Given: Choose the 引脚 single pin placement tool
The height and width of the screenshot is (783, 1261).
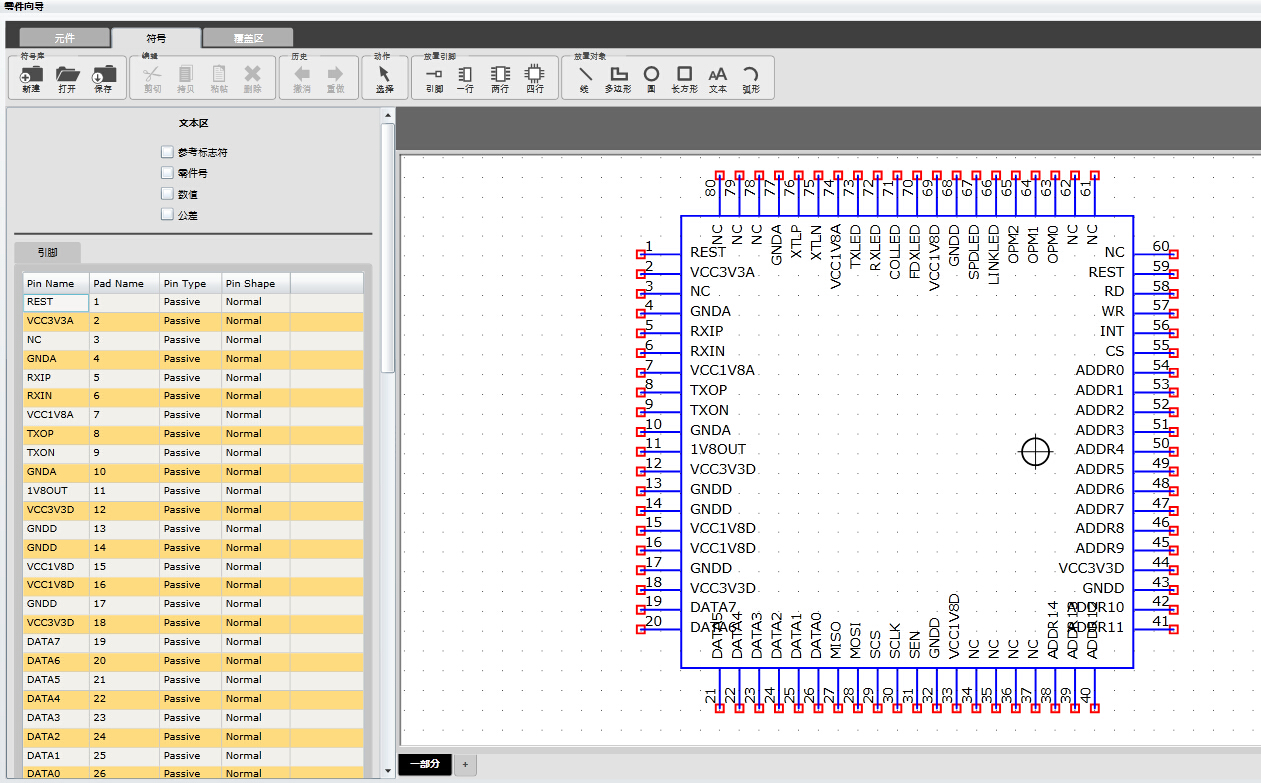Looking at the screenshot, I should tap(434, 79).
